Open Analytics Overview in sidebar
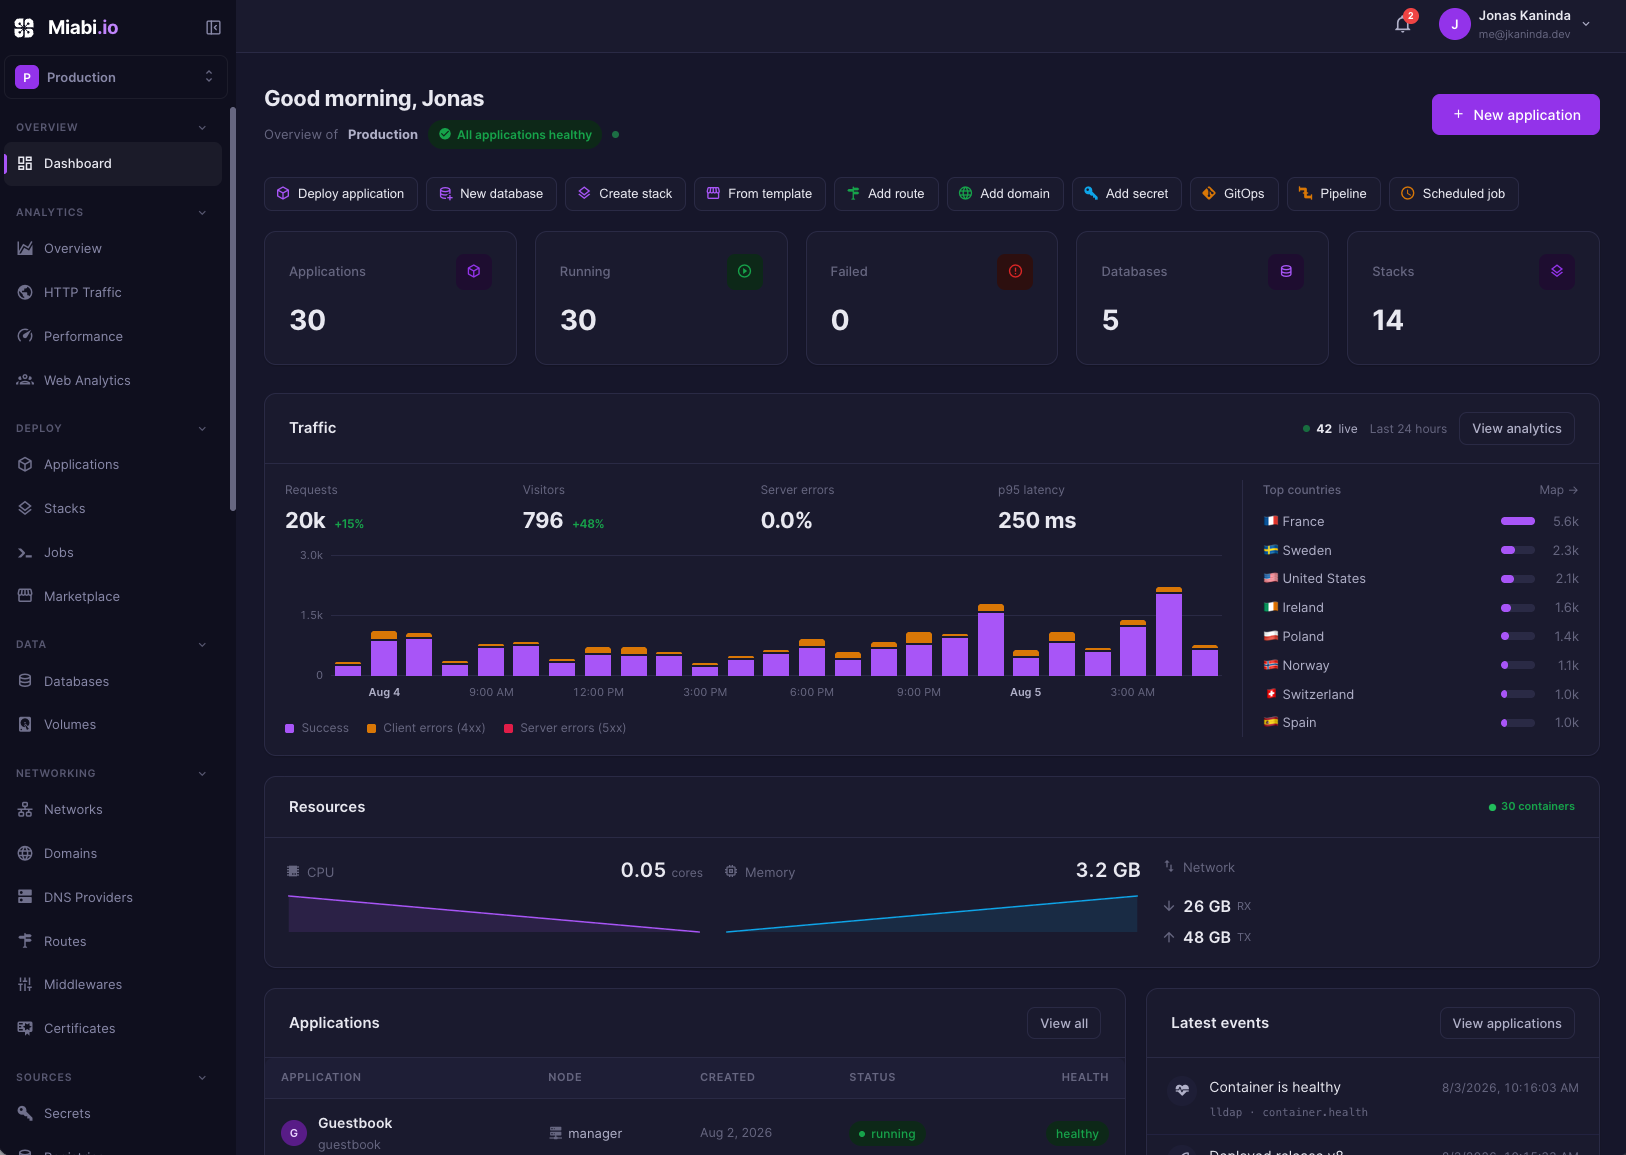Image resolution: width=1626 pixels, height=1155 pixels. tap(113, 248)
